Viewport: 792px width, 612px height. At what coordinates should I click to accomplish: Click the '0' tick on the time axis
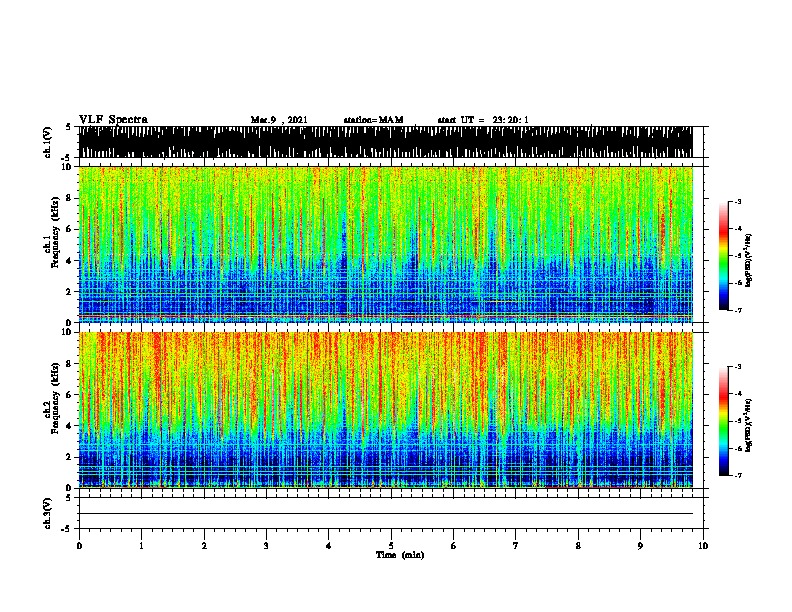pyautogui.click(x=79, y=546)
